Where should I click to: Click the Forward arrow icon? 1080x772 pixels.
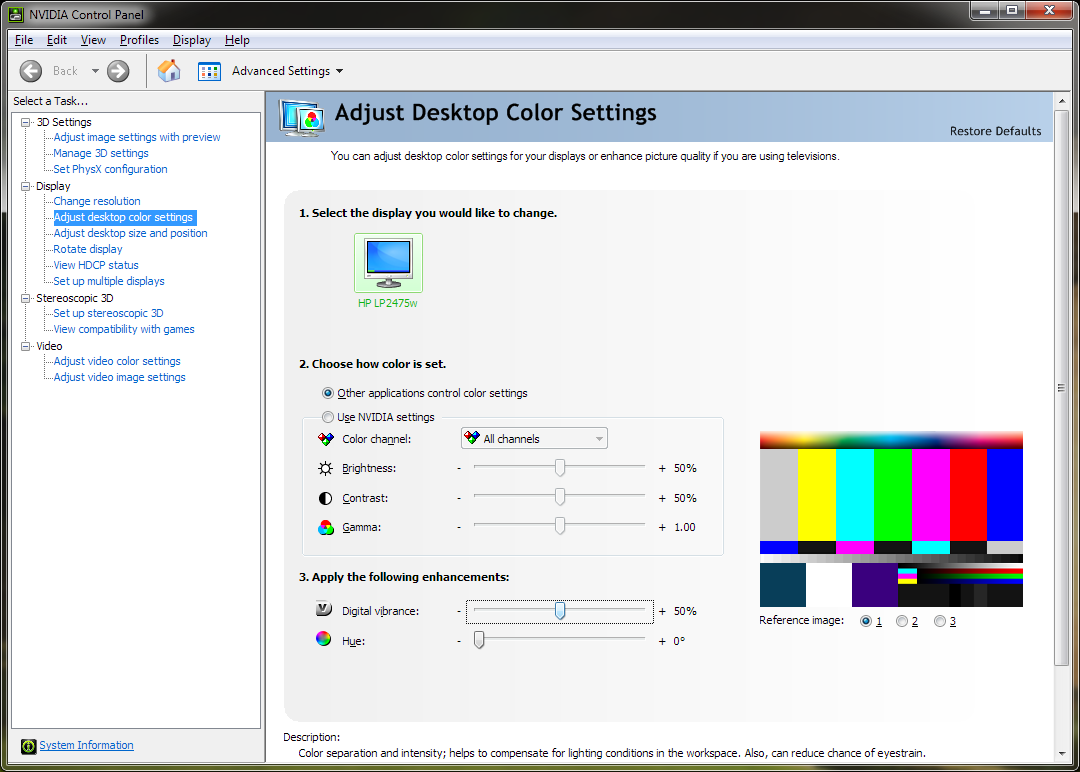(118, 71)
